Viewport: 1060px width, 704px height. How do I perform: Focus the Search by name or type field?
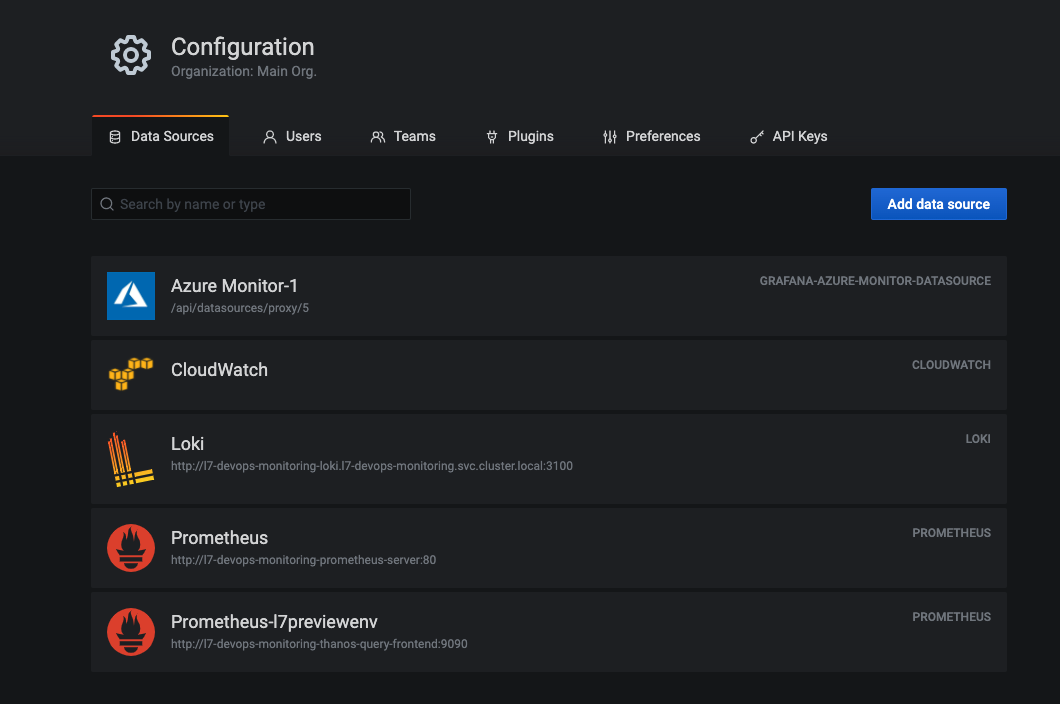[251, 204]
